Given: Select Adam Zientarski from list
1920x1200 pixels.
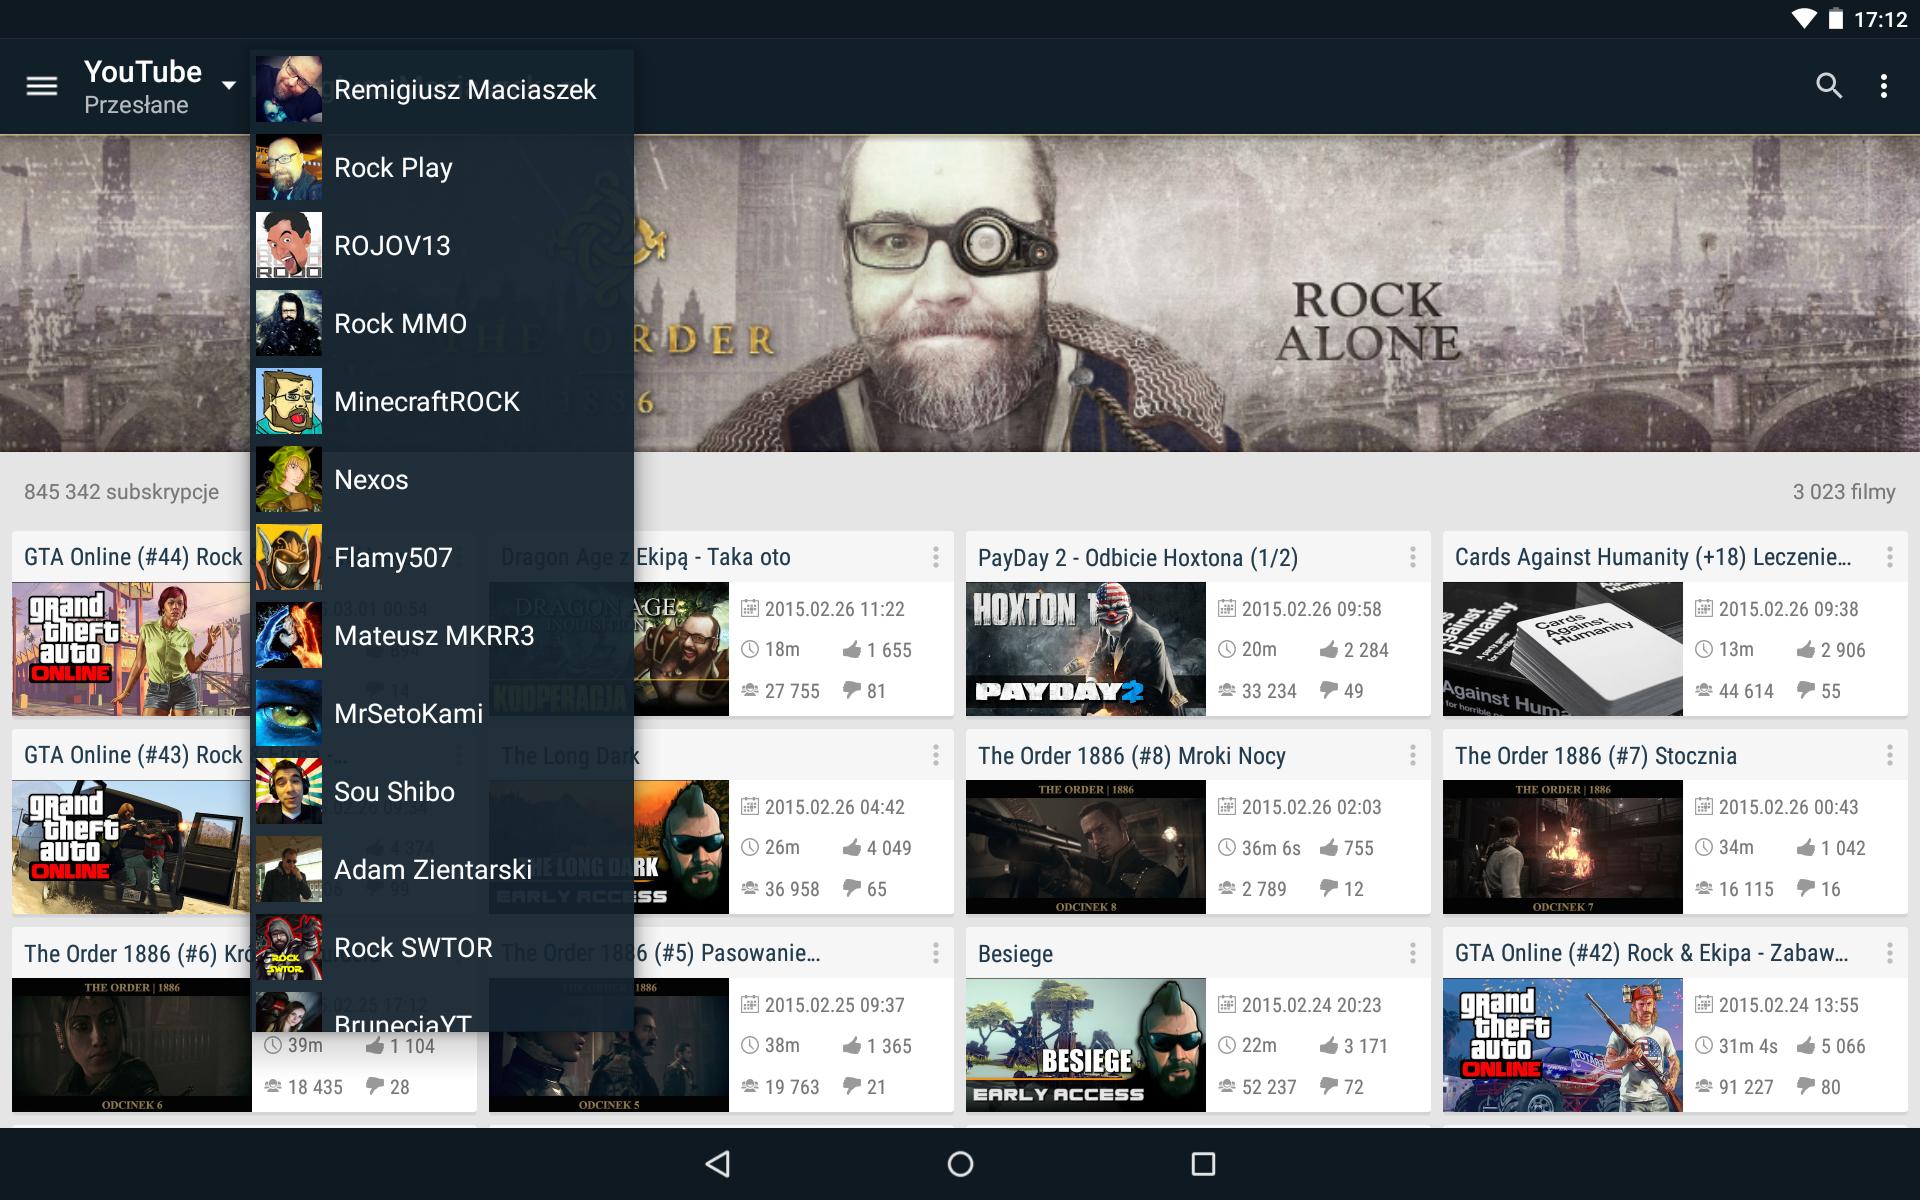Looking at the screenshot, I should pos(442,870).
